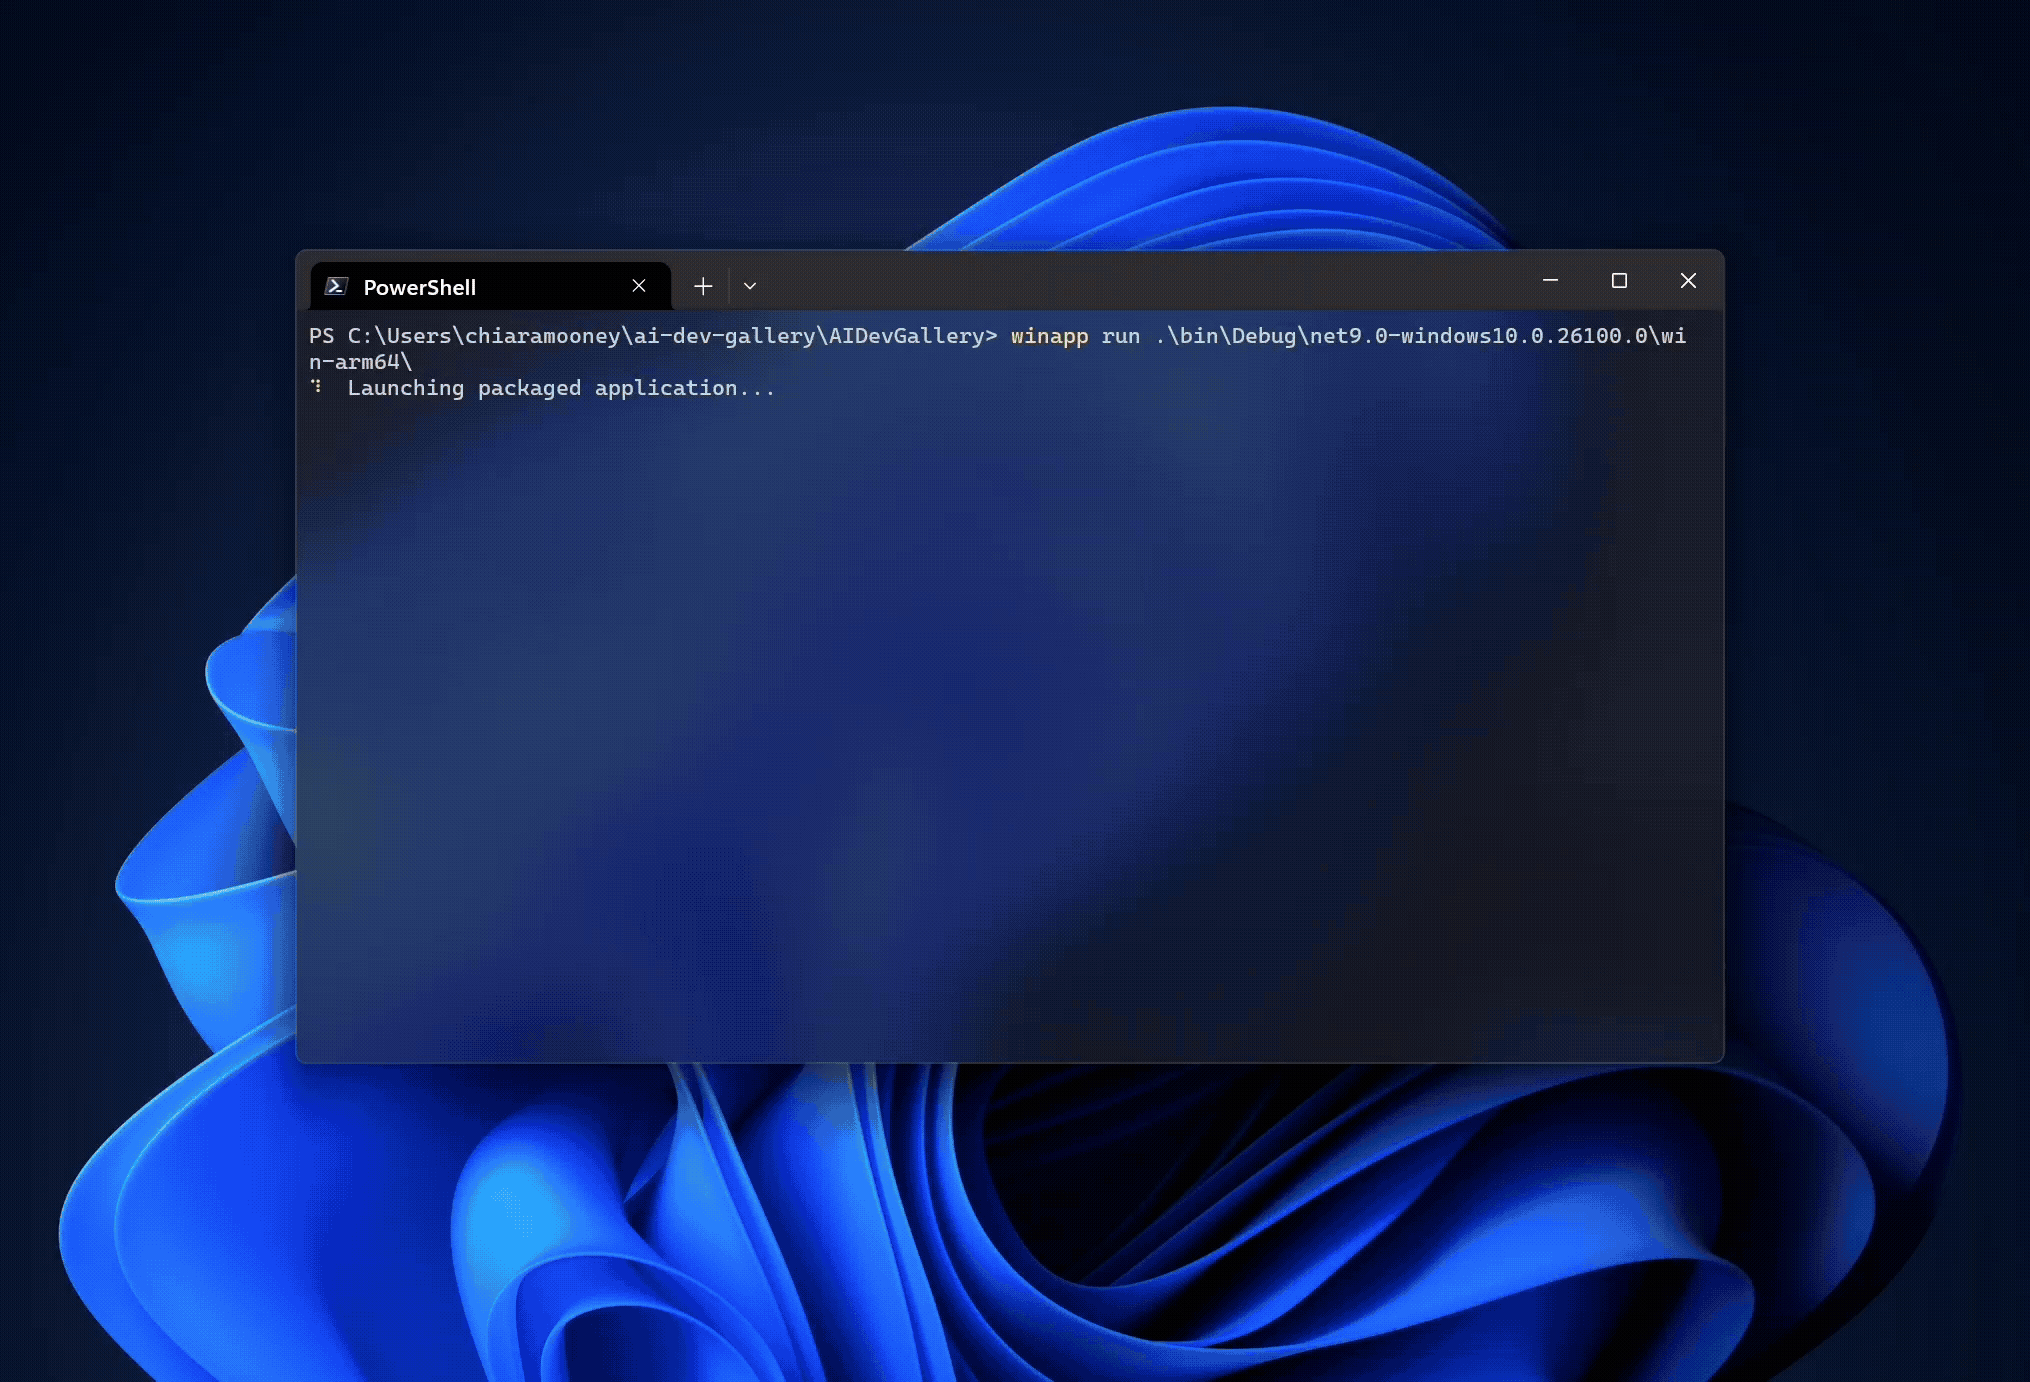The height and width of the screenshot is (1382, 2030).
Task: Close the terminal window
Action: coord(1688,281)
